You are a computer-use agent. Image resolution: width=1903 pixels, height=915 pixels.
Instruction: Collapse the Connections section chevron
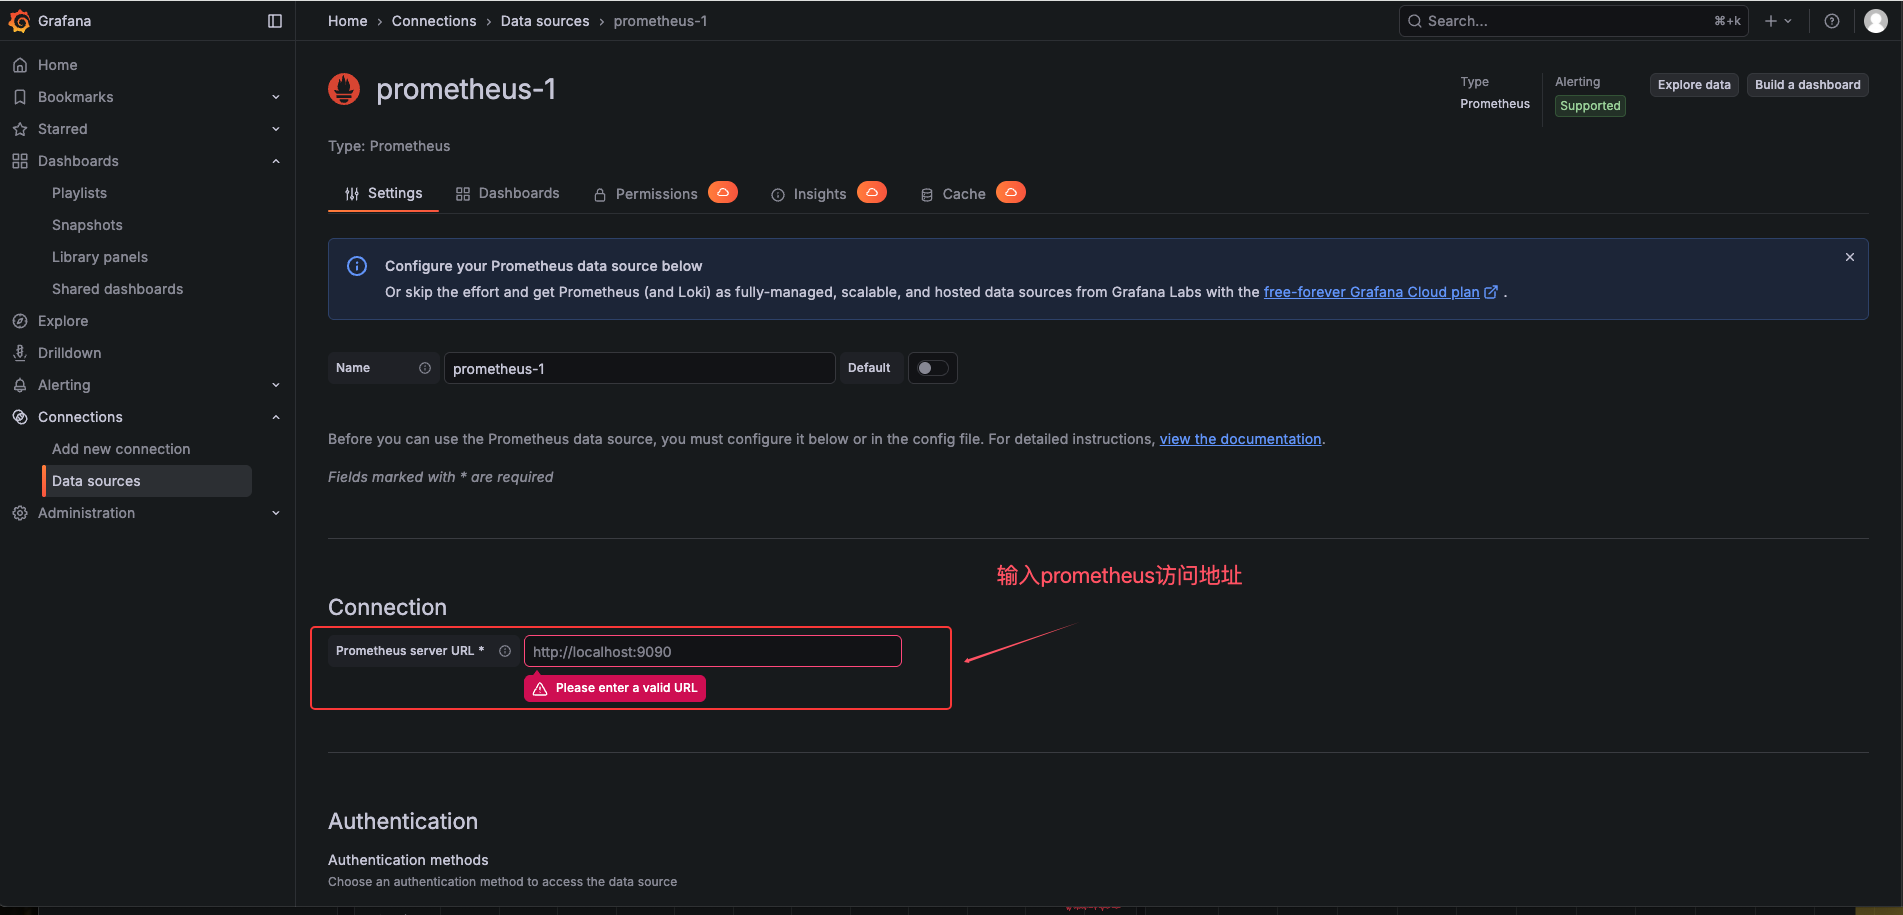tap(276, 417)
